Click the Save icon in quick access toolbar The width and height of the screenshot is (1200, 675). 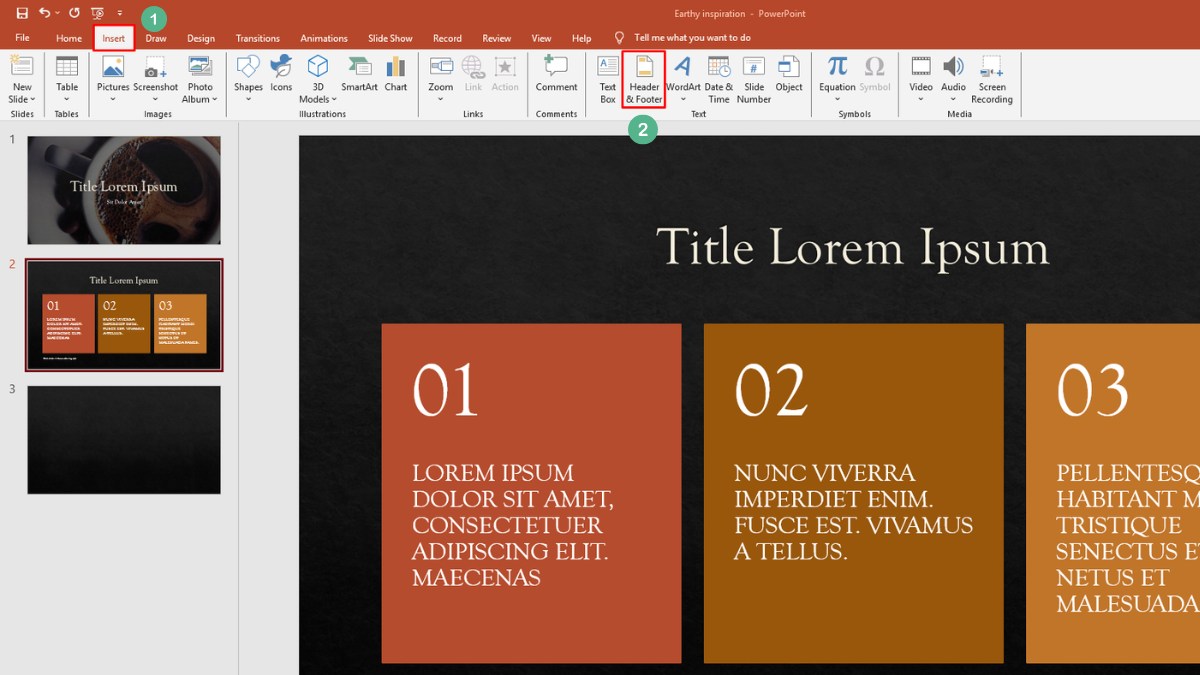(x=22, y=13)
